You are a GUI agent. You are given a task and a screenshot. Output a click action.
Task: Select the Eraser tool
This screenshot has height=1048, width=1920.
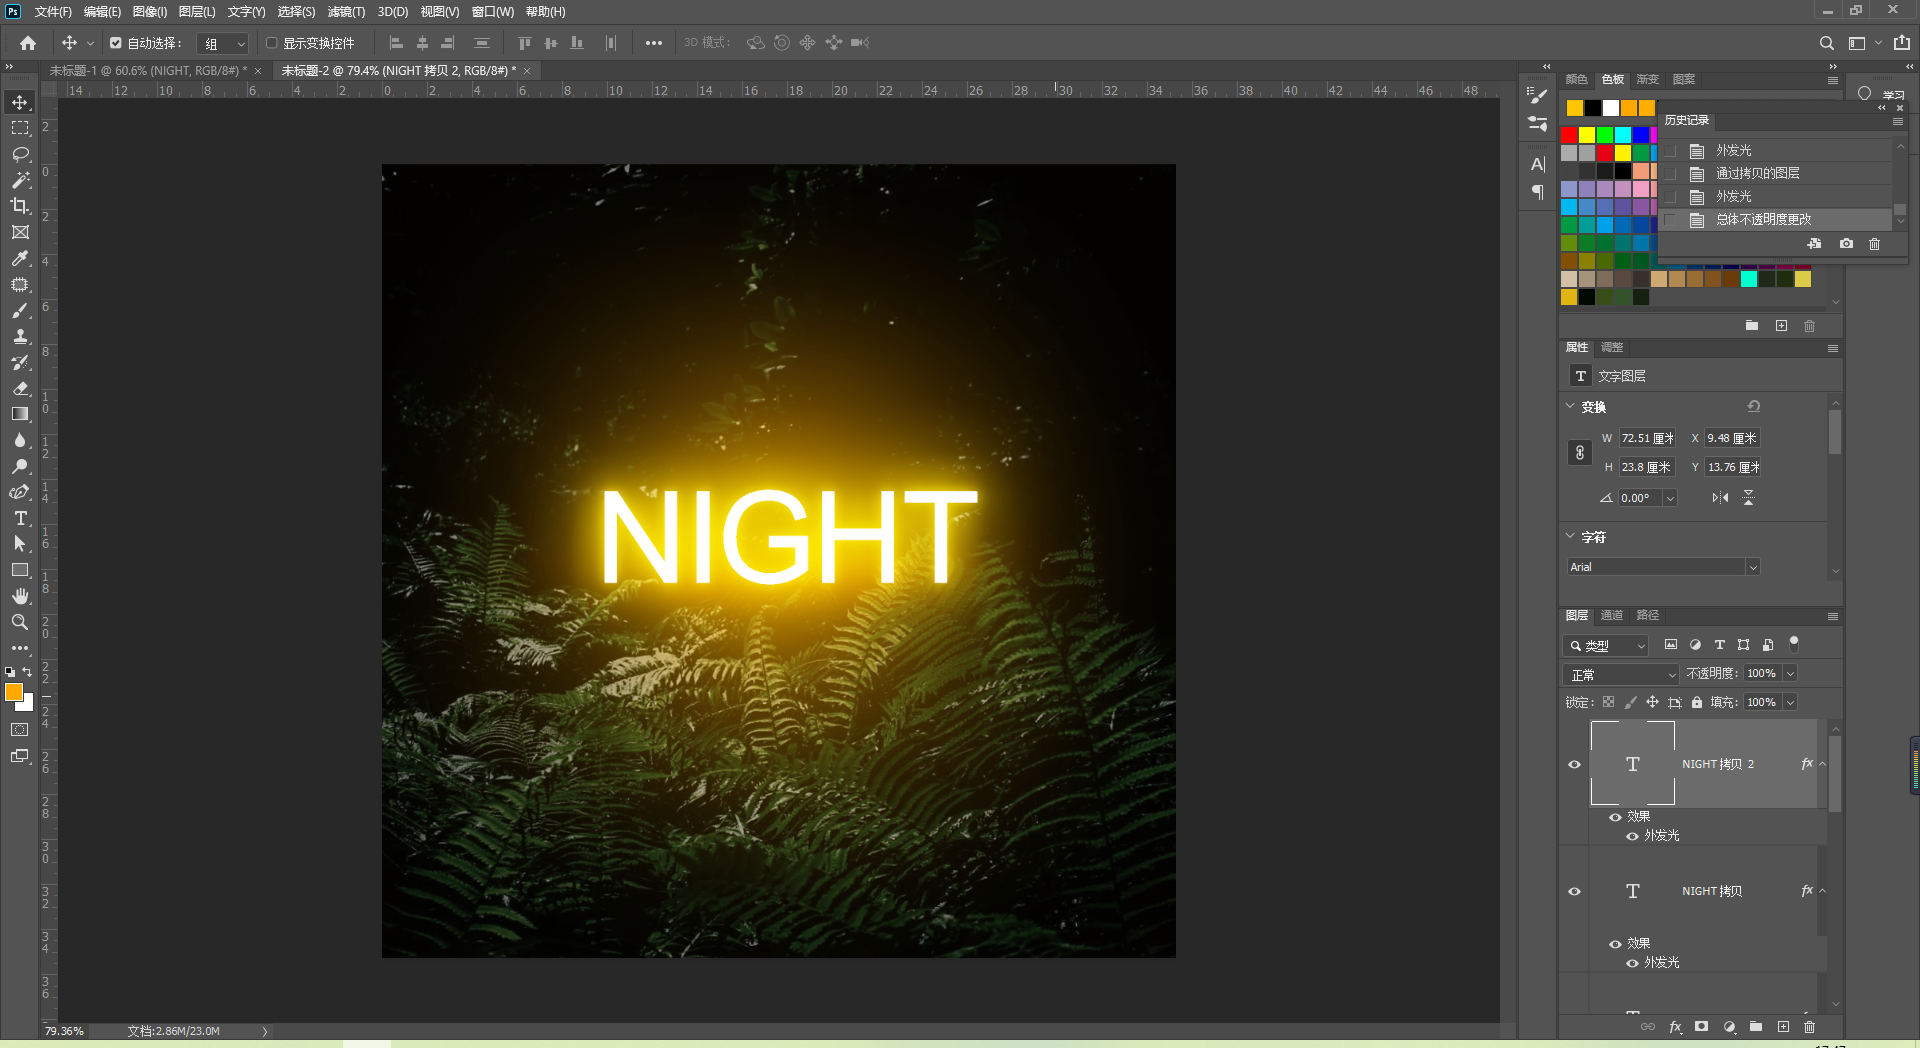point(20,388)
